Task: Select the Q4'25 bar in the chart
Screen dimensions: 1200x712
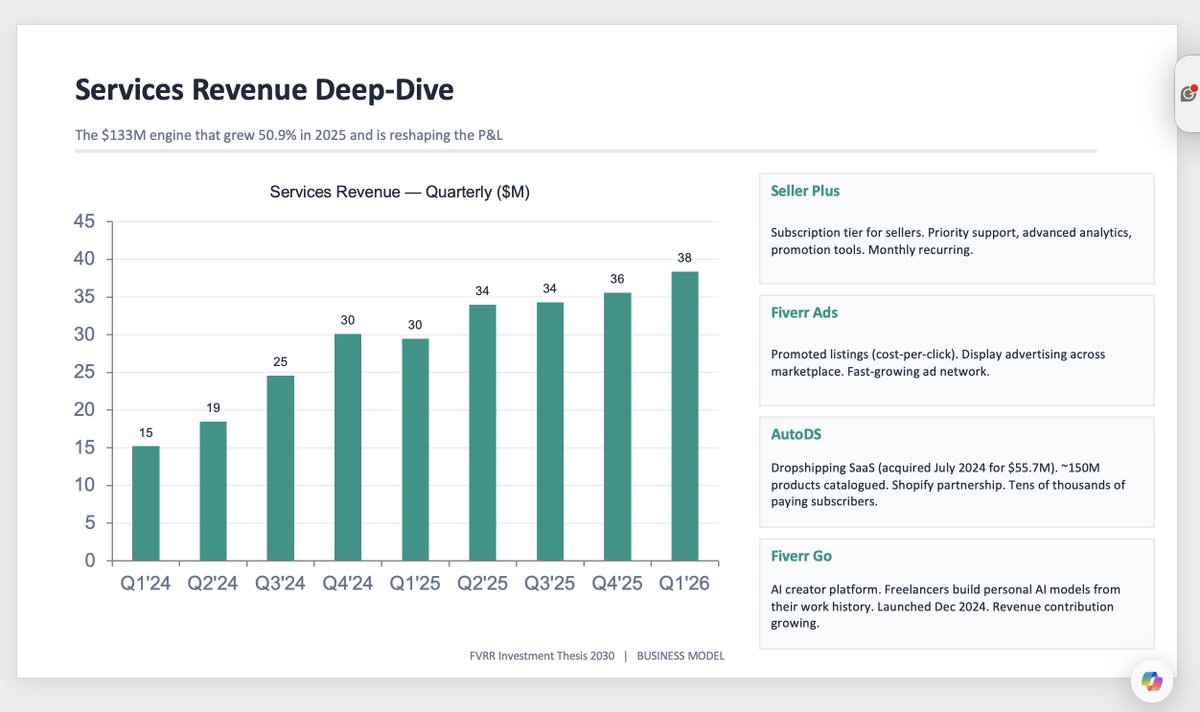Action: click(x=617, y=426)
